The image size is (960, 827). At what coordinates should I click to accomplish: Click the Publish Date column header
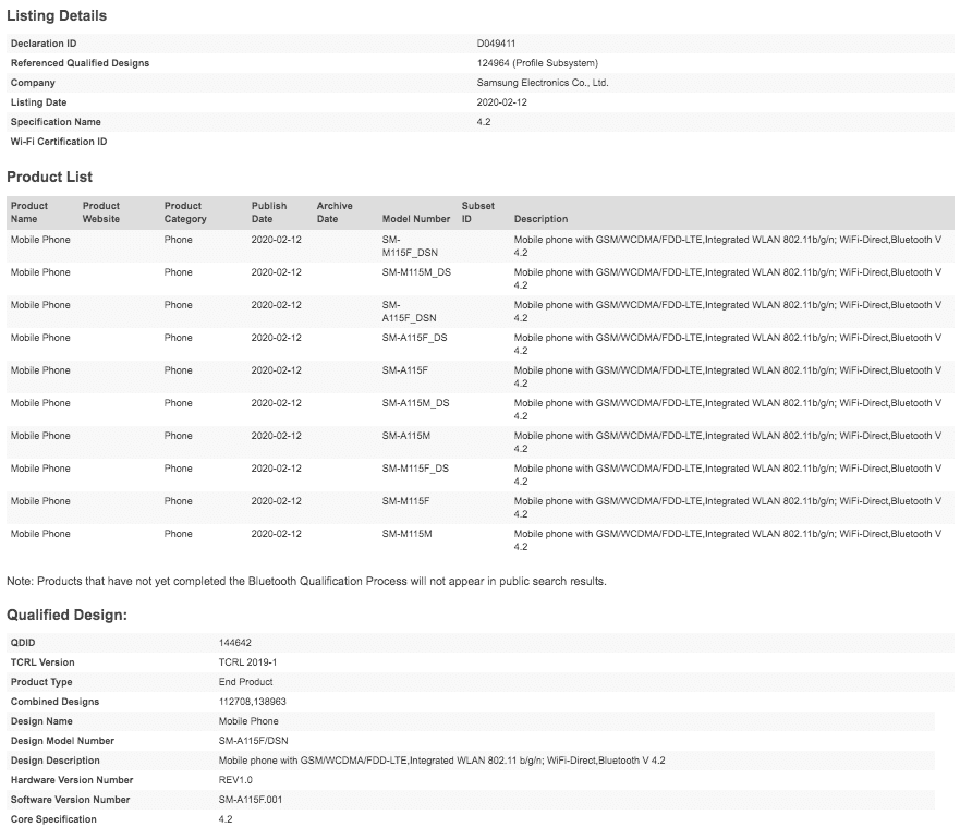click(269, 212)
